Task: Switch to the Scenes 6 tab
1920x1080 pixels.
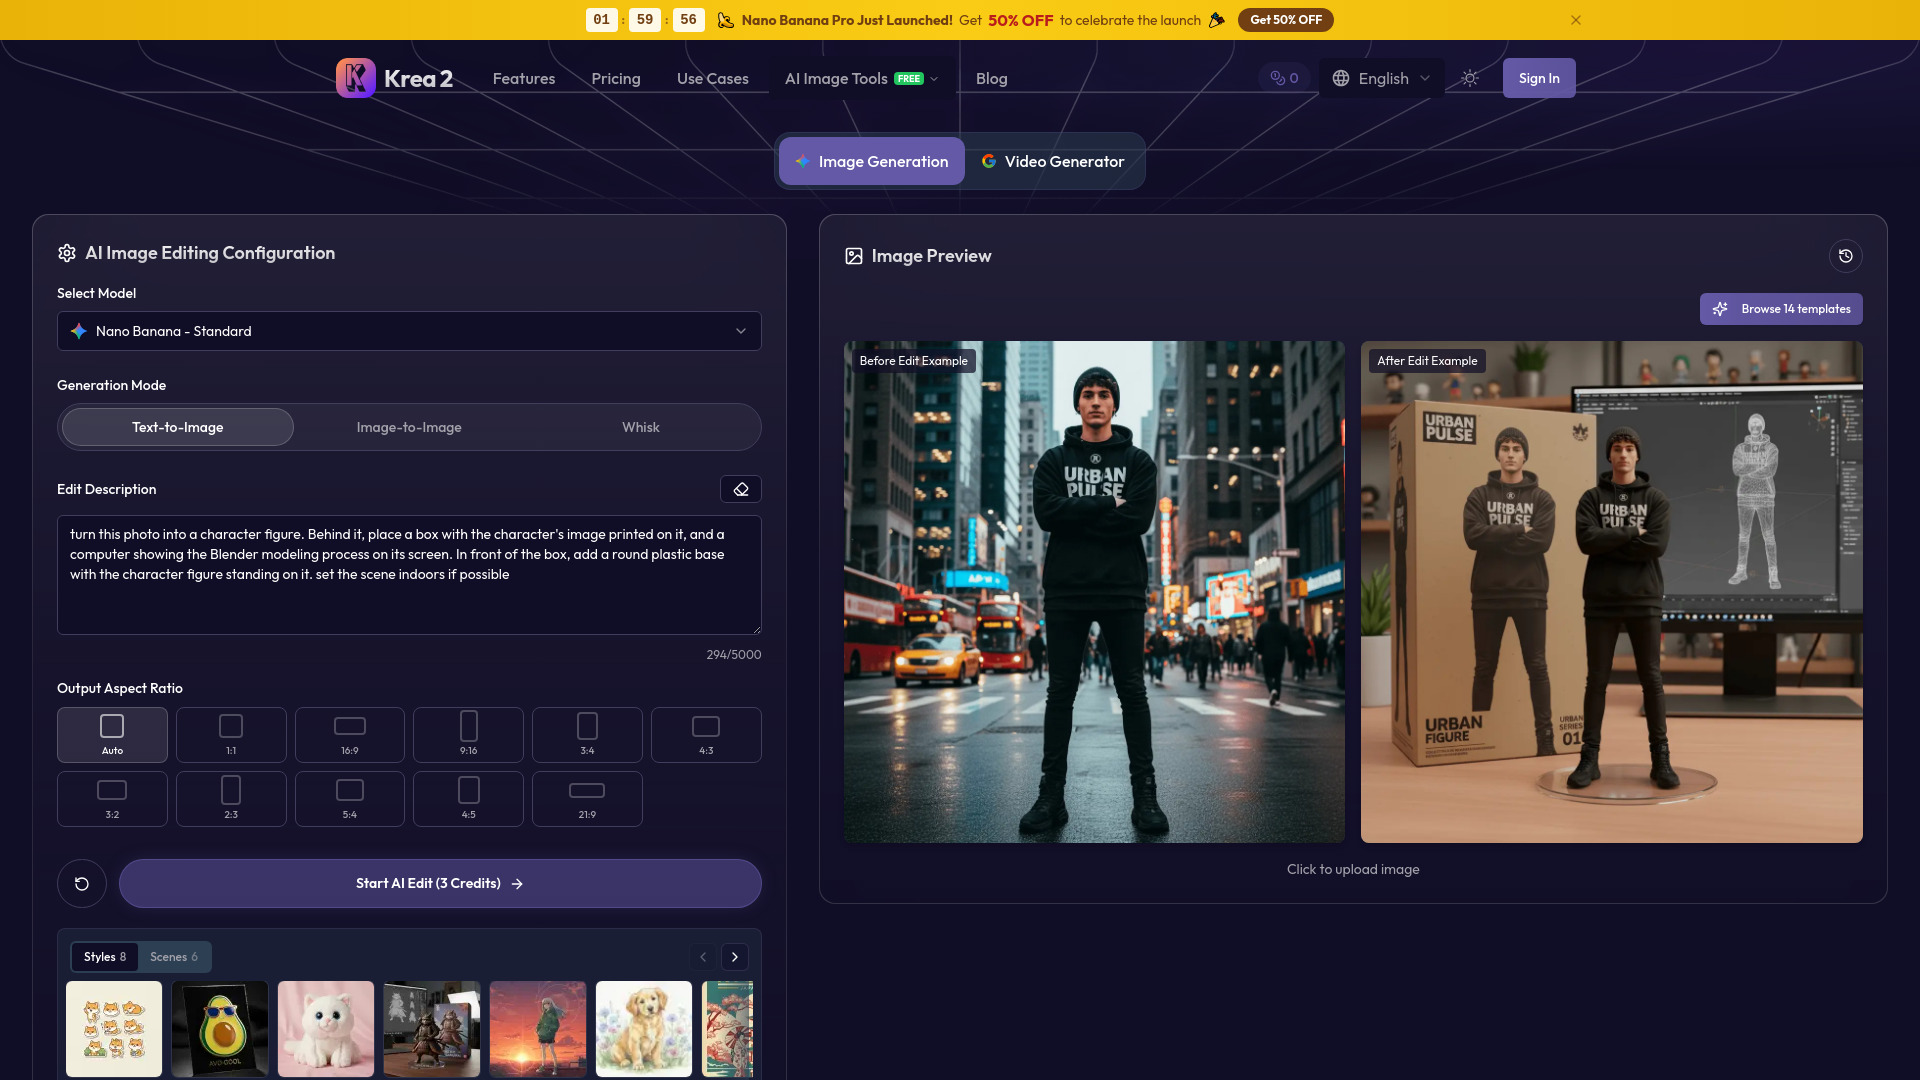Action: pos(174,957)
